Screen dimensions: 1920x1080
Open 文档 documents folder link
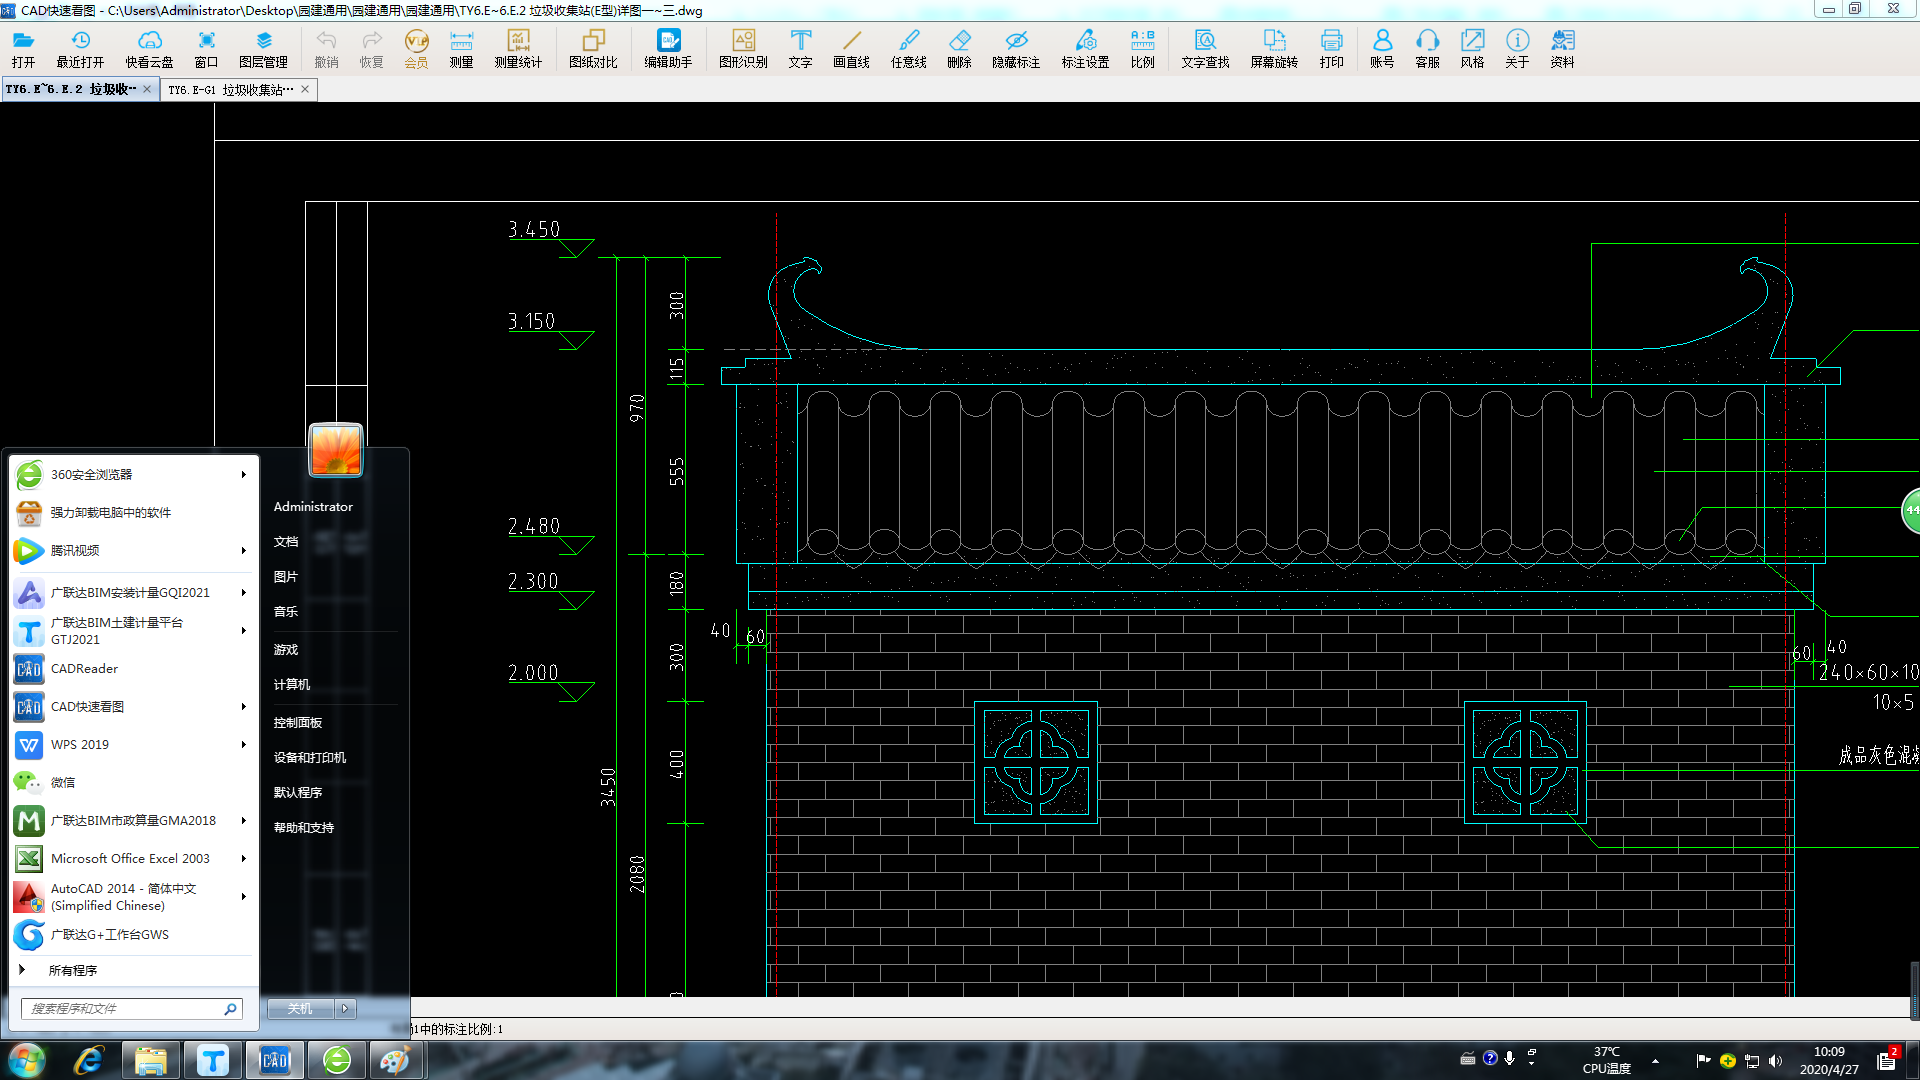coord(286,542)
